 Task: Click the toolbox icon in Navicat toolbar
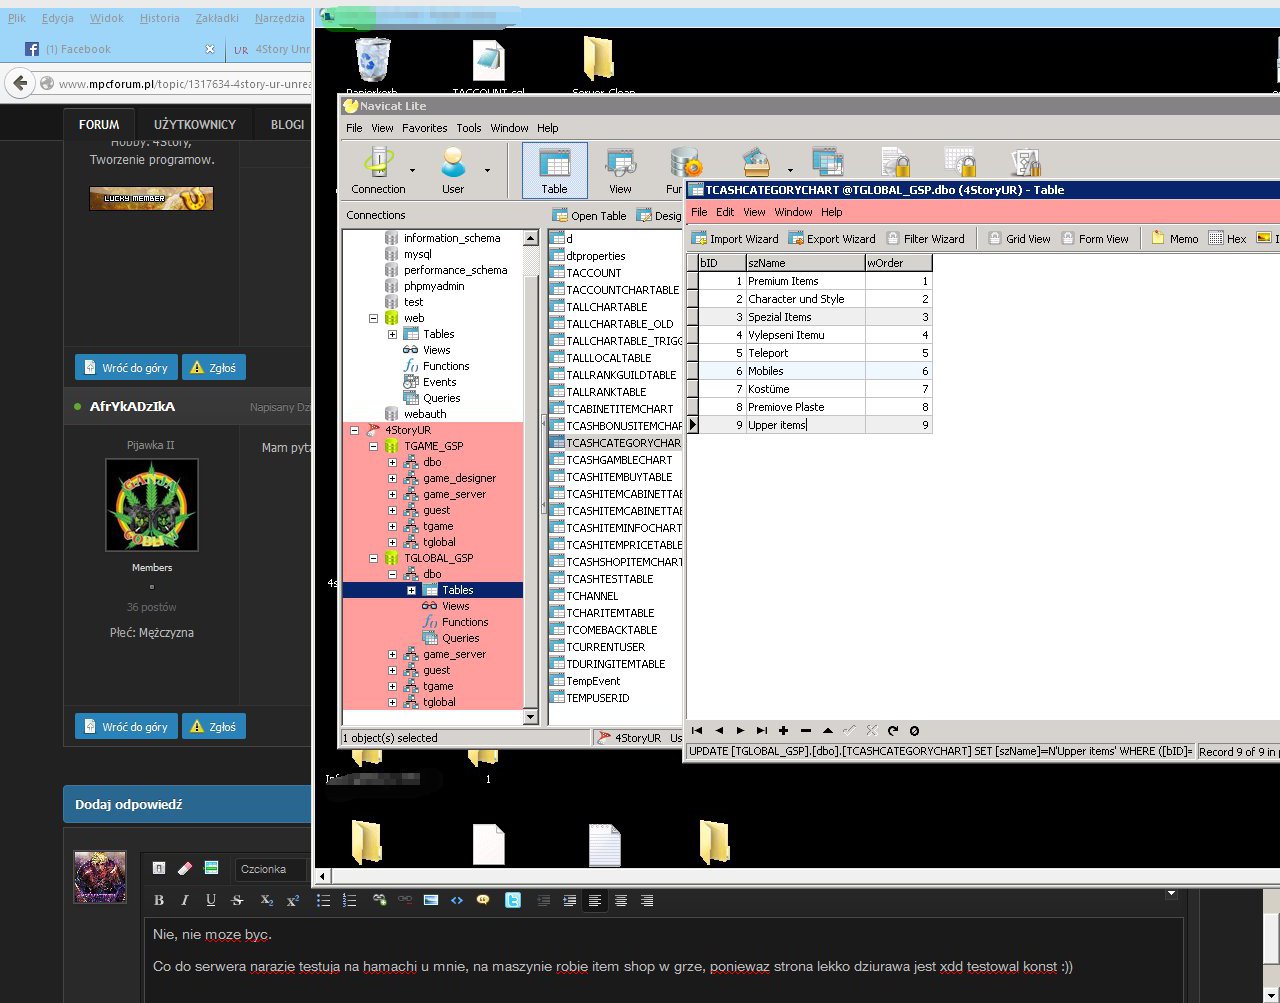pyautogui.click(x=757, y=162)
